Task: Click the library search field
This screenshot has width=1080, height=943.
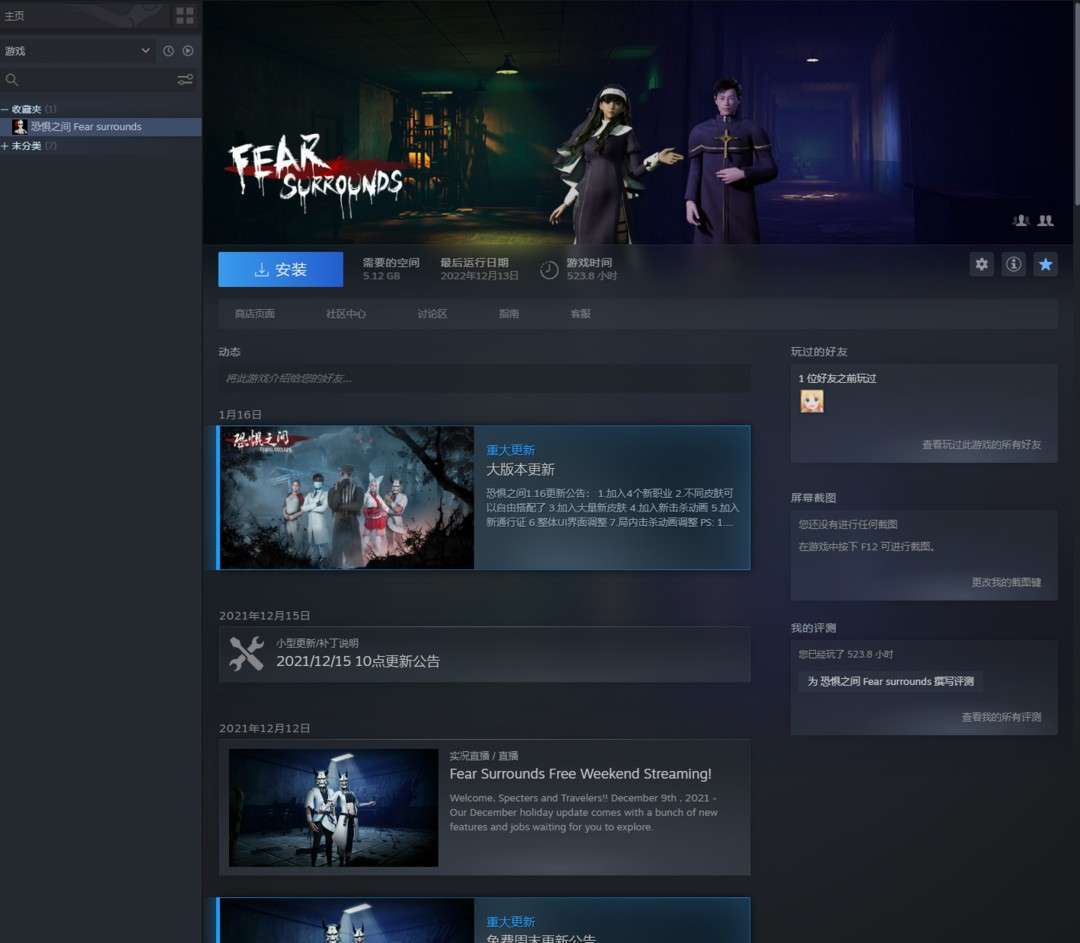Action: click(x=96, y=80)
